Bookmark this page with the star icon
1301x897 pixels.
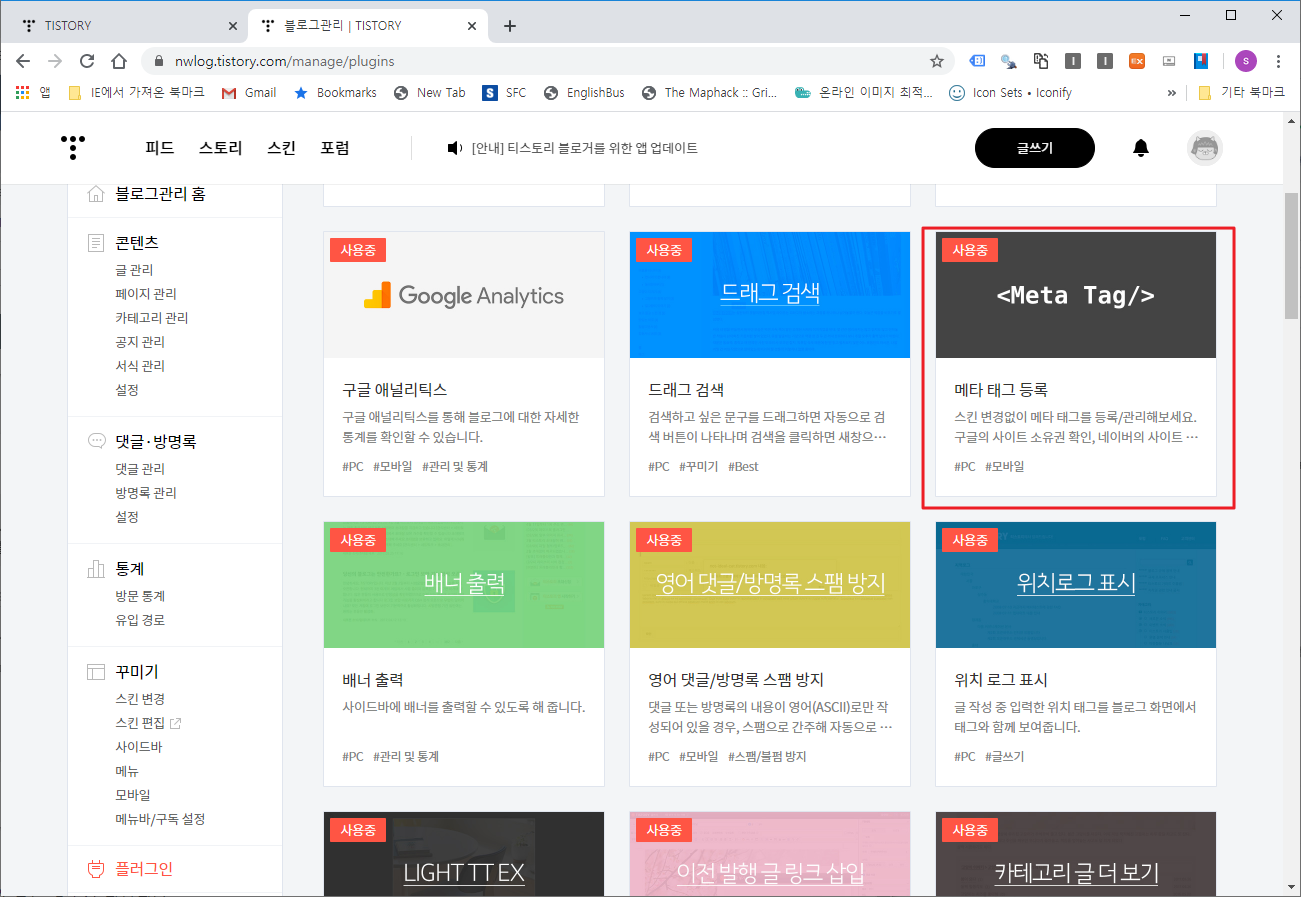pos(937,61)
